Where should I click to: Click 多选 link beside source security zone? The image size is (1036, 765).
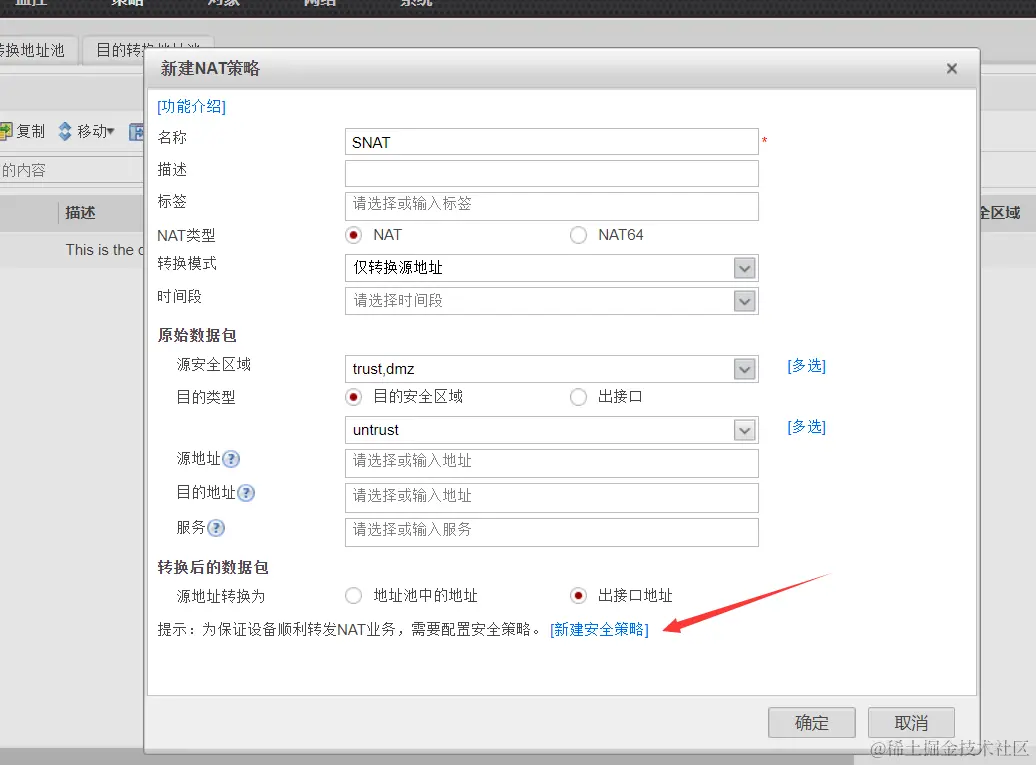point(806,366)
